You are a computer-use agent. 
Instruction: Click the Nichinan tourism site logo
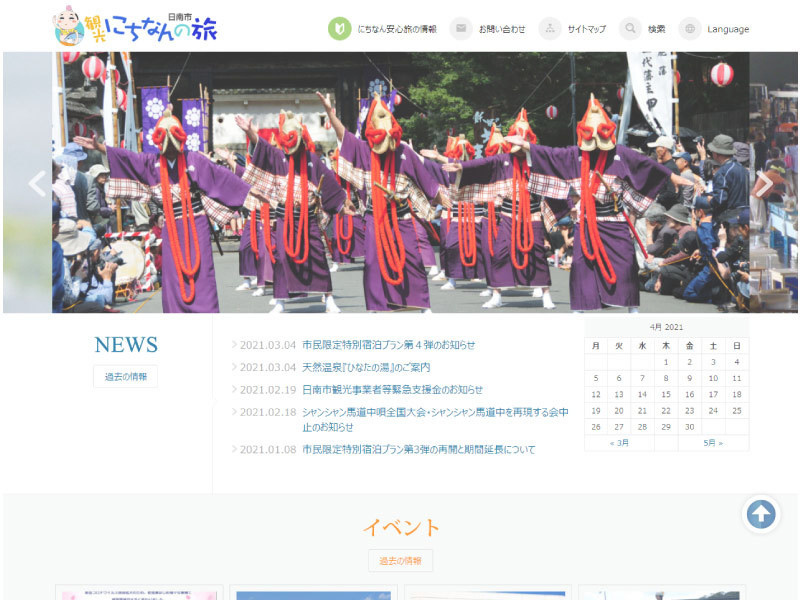point(136,27)
